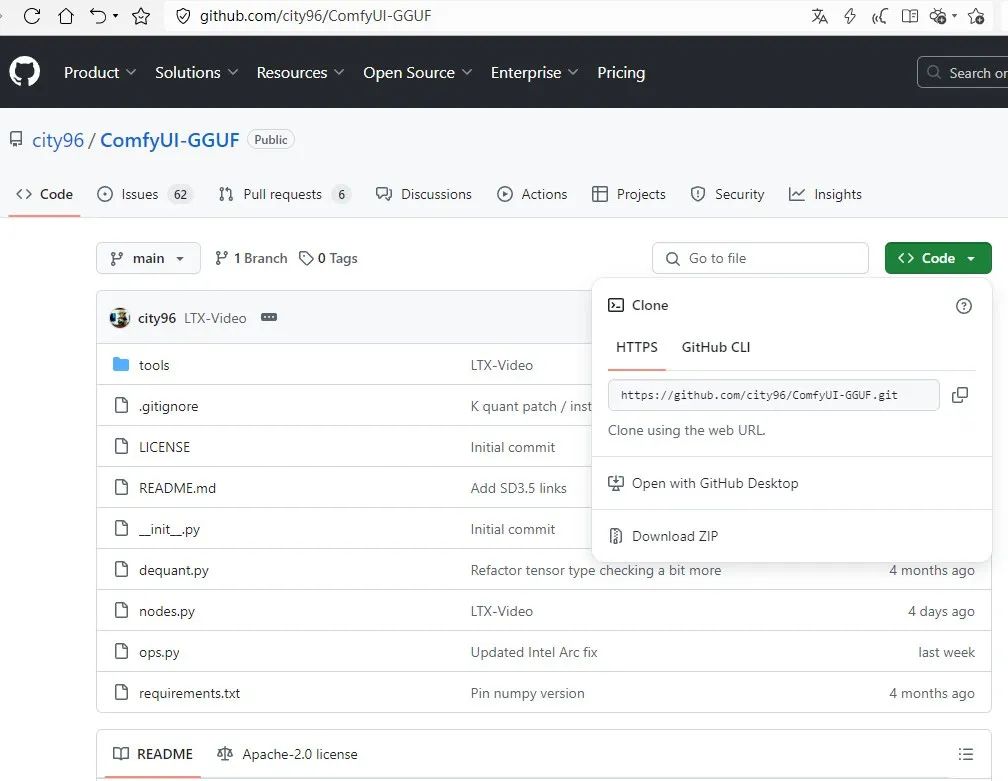
Task: Open the README.md file
Action: 177,489
